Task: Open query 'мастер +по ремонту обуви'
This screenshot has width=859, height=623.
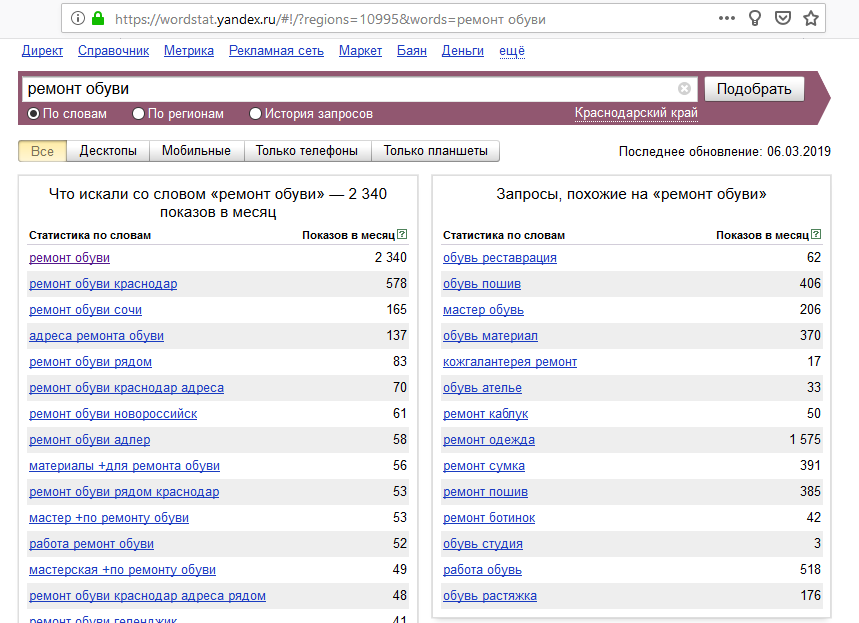Action: coord(109,518)
